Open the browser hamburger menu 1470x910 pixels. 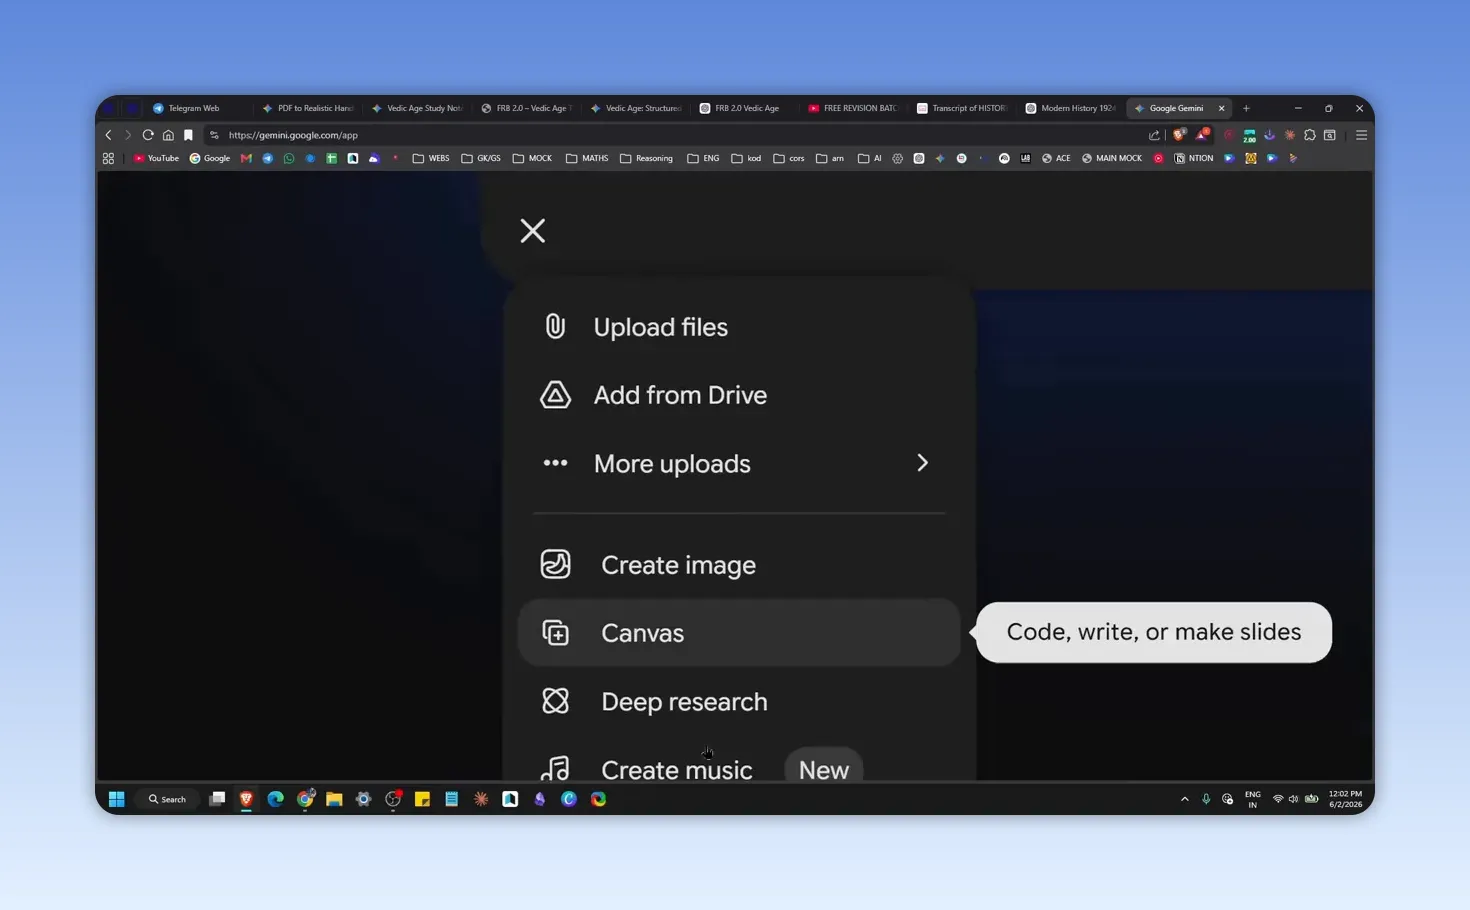[1361, 135]
